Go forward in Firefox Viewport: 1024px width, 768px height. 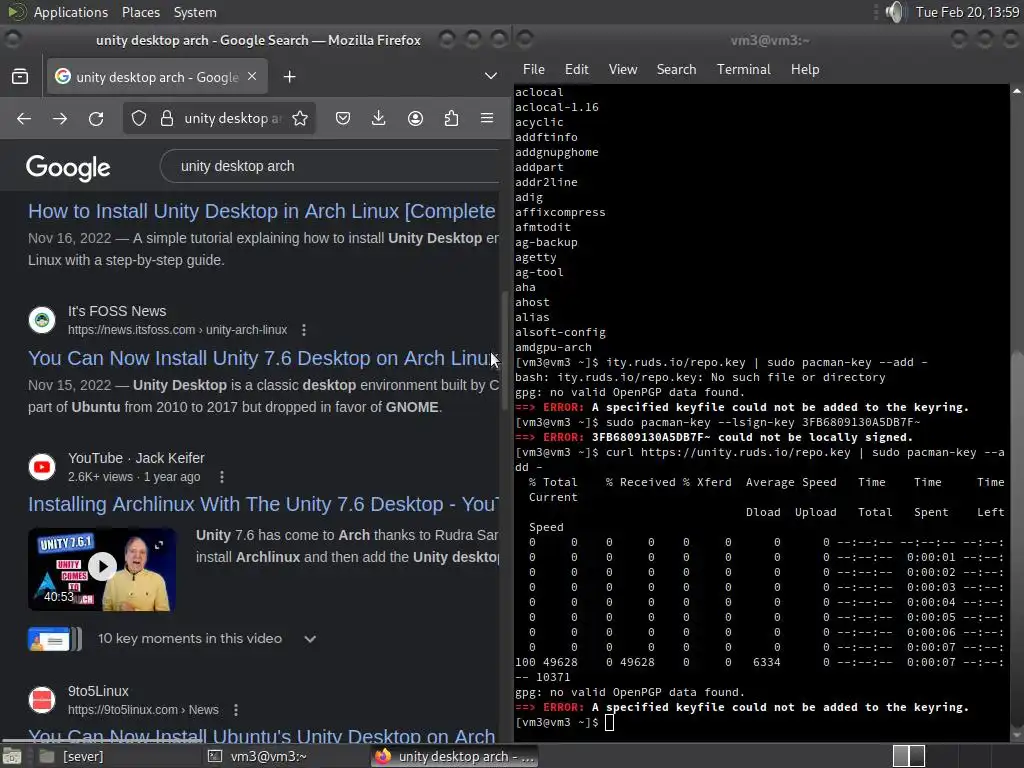coord(60,118)
